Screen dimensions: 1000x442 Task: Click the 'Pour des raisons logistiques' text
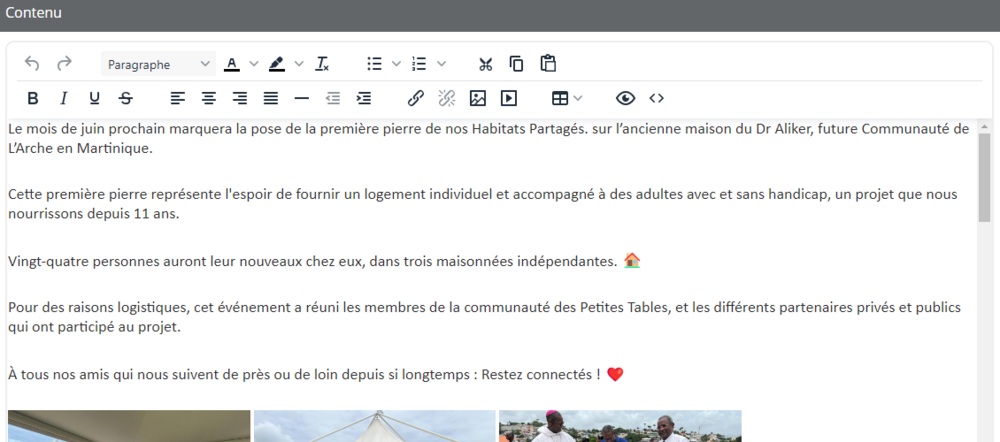(x=98, y=308)
